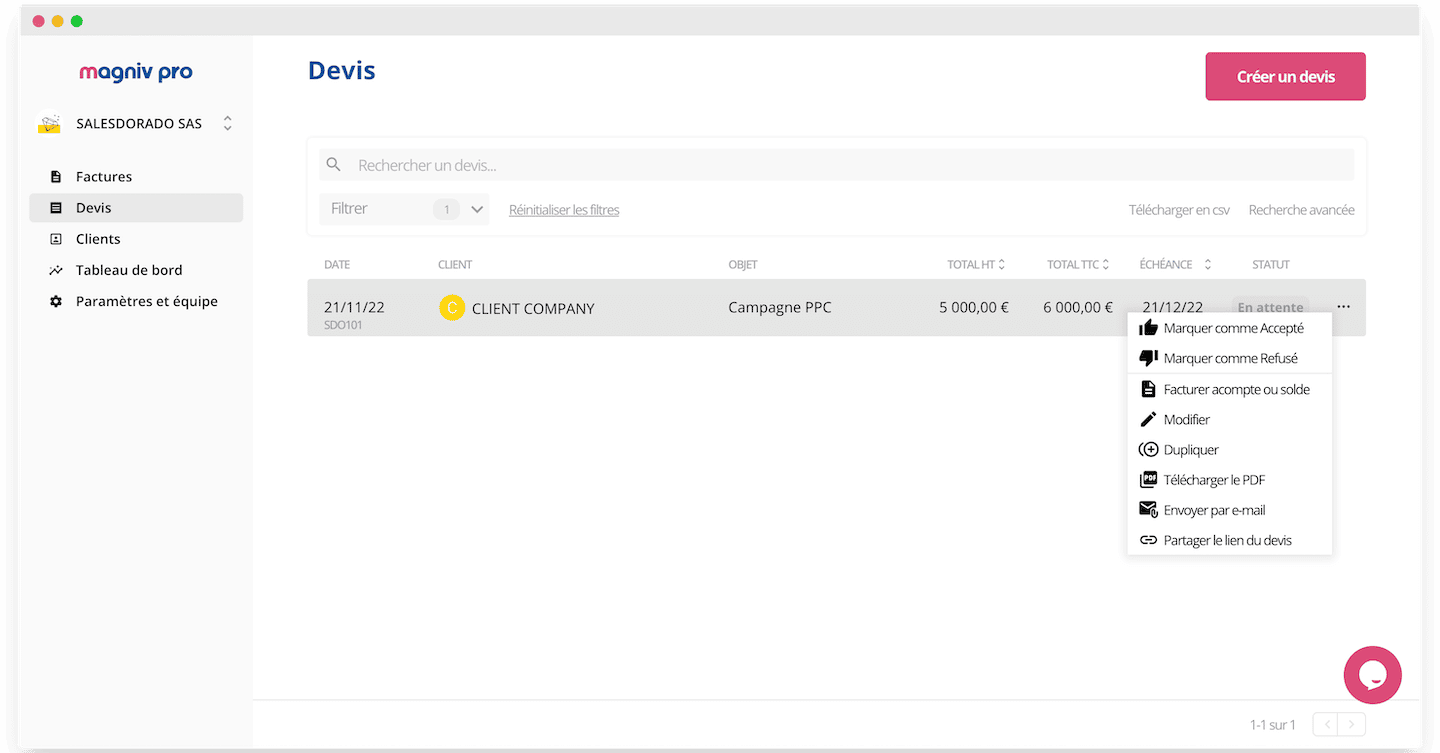Click the Paramètres et équipe gear icon

56,301
